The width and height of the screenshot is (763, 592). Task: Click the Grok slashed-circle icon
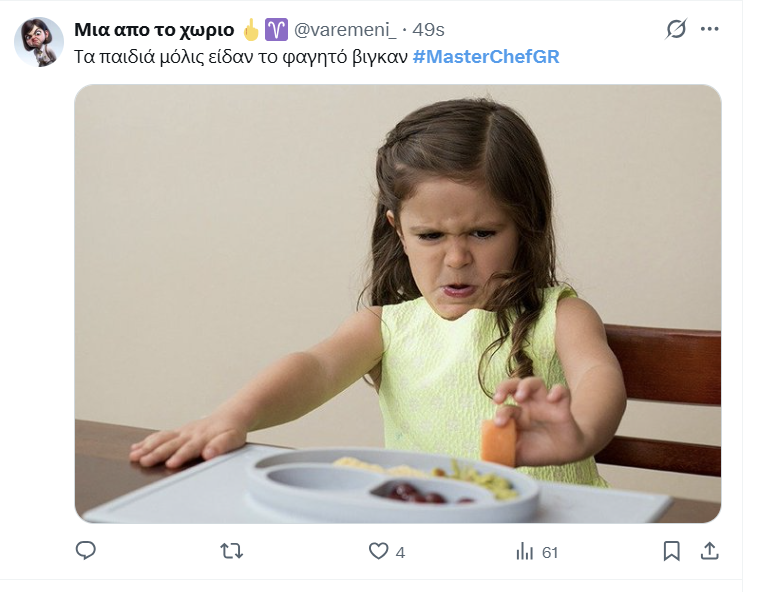[677, 29]
